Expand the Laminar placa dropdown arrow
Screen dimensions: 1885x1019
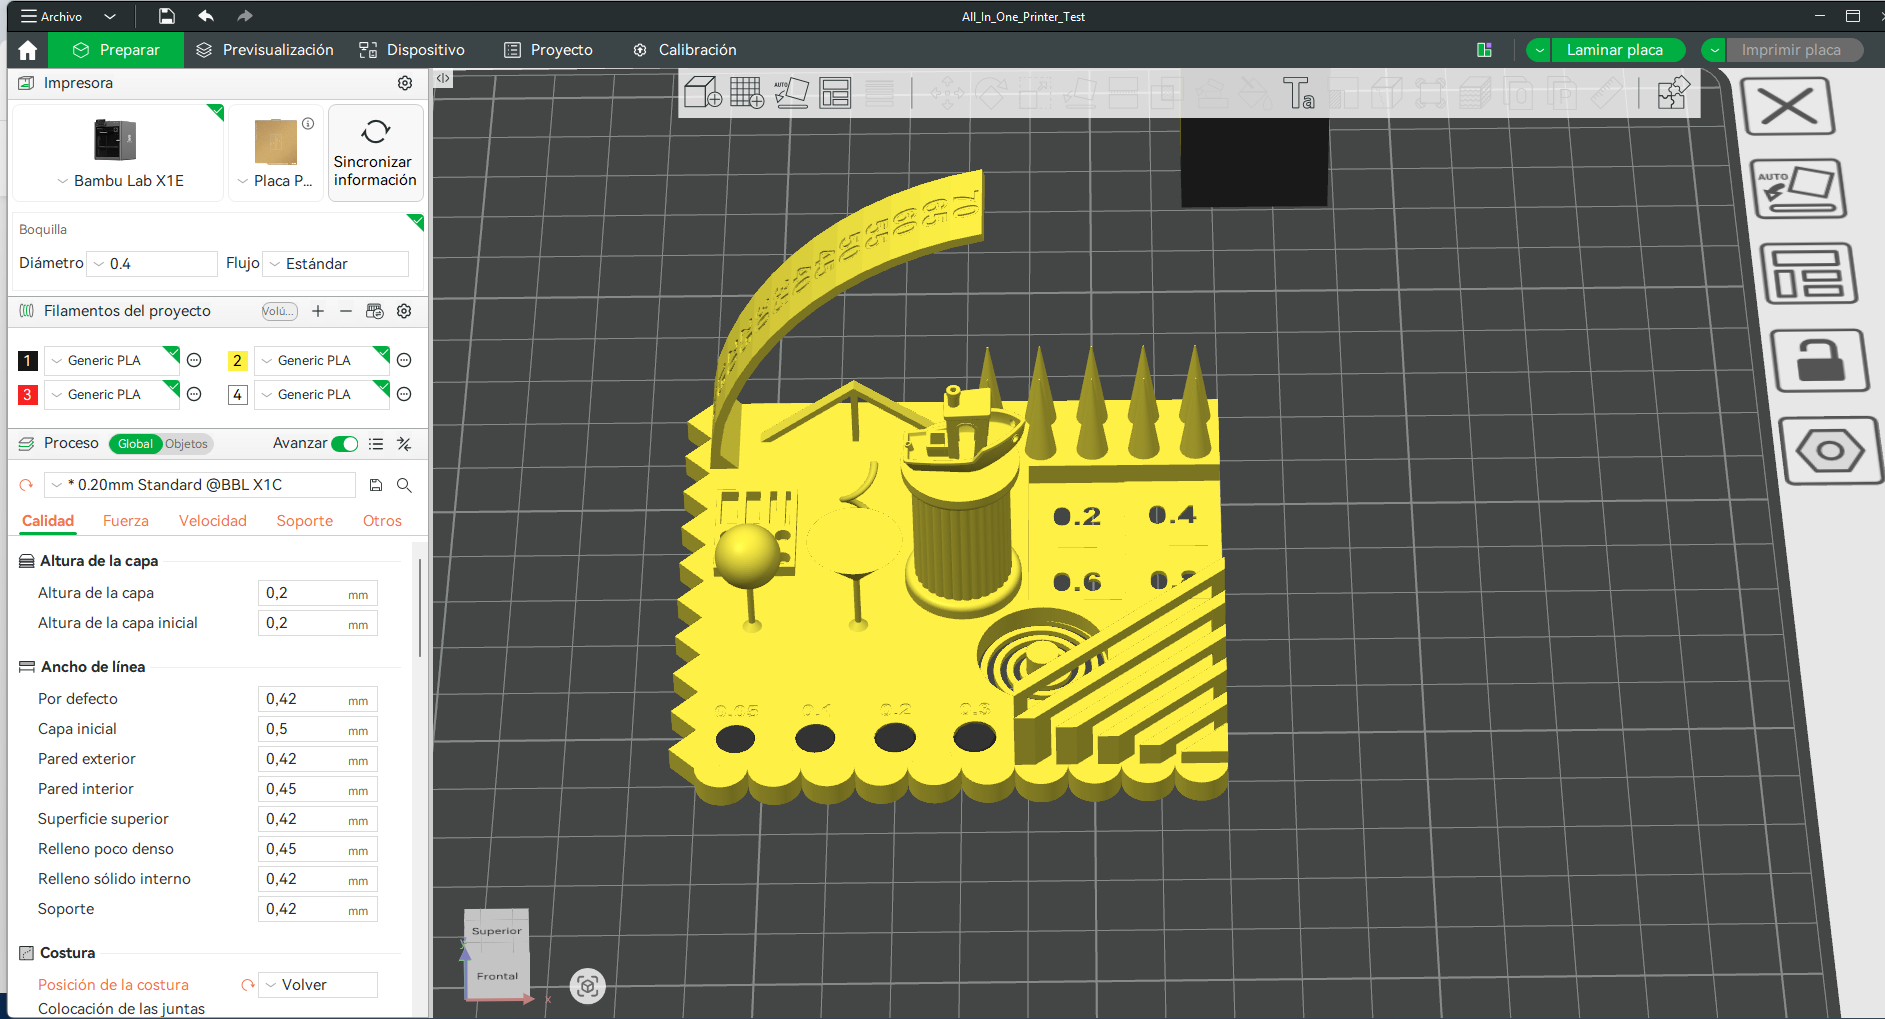tap(1539, 50)
